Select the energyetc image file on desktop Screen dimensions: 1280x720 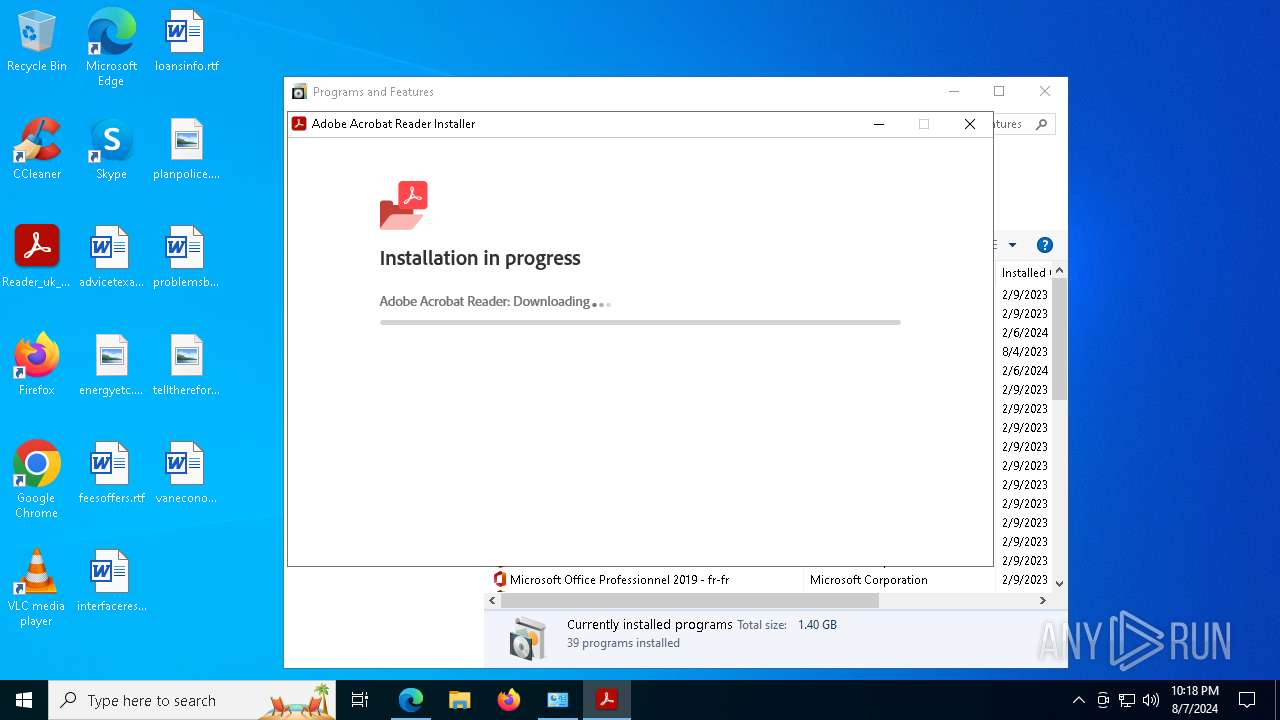(111, 365)
